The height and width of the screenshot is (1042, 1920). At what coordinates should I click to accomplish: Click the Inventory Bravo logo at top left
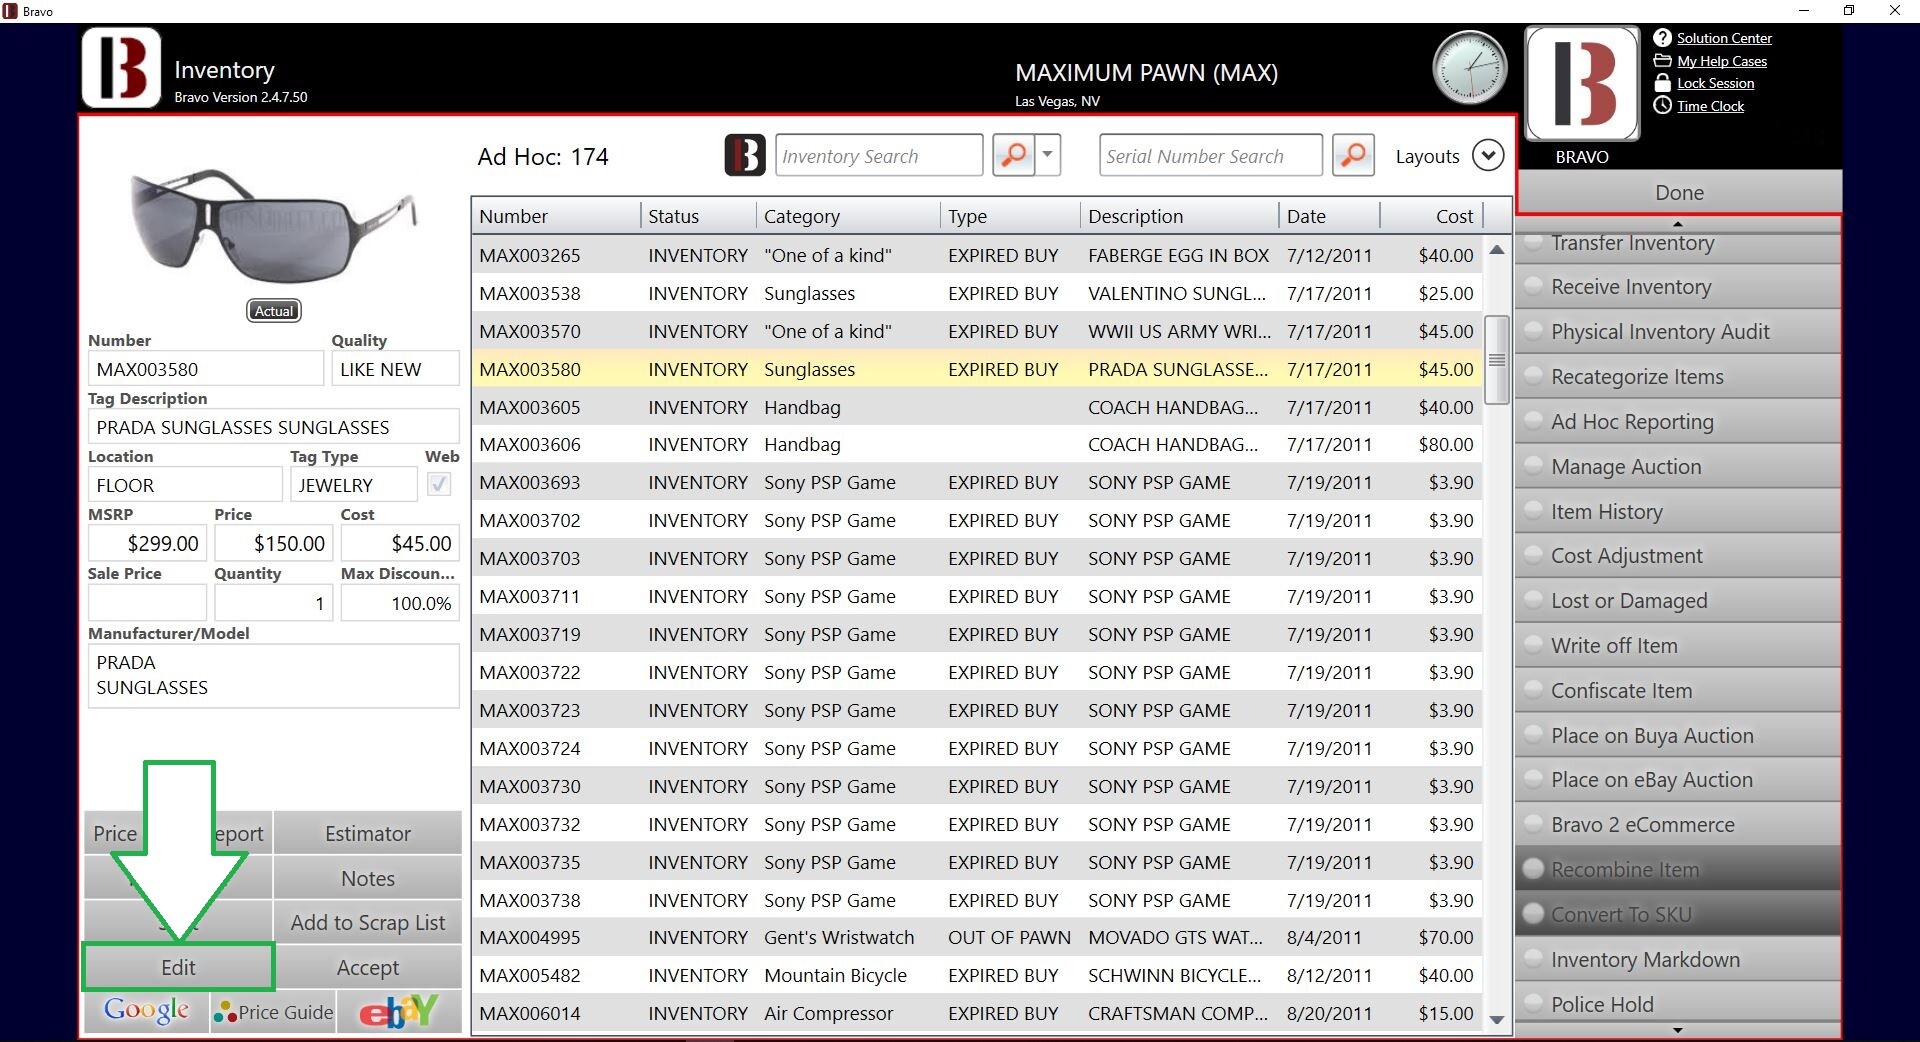pos(121,68)
